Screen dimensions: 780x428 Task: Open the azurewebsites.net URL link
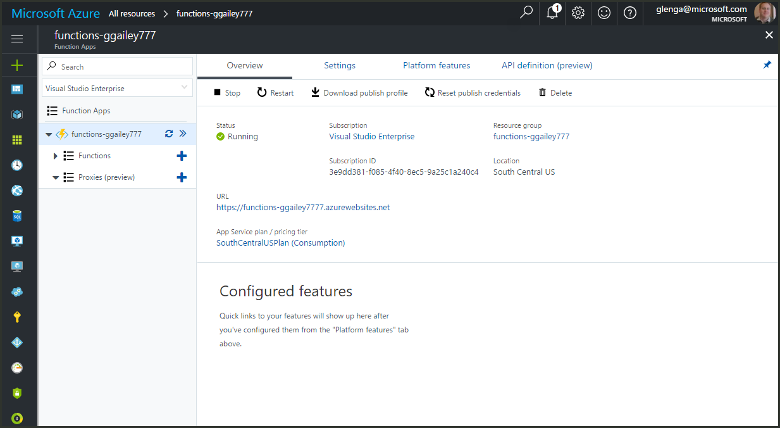tap(303, 208)
